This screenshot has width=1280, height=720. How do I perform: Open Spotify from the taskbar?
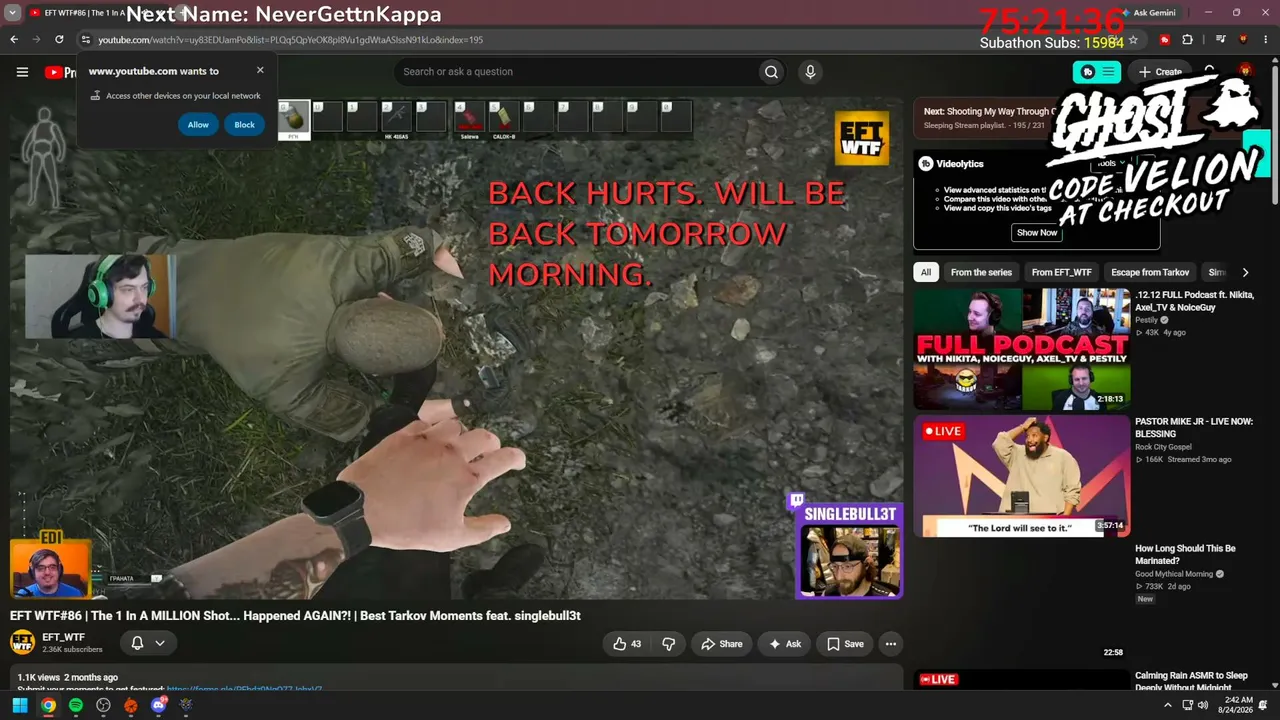(76, 706)
